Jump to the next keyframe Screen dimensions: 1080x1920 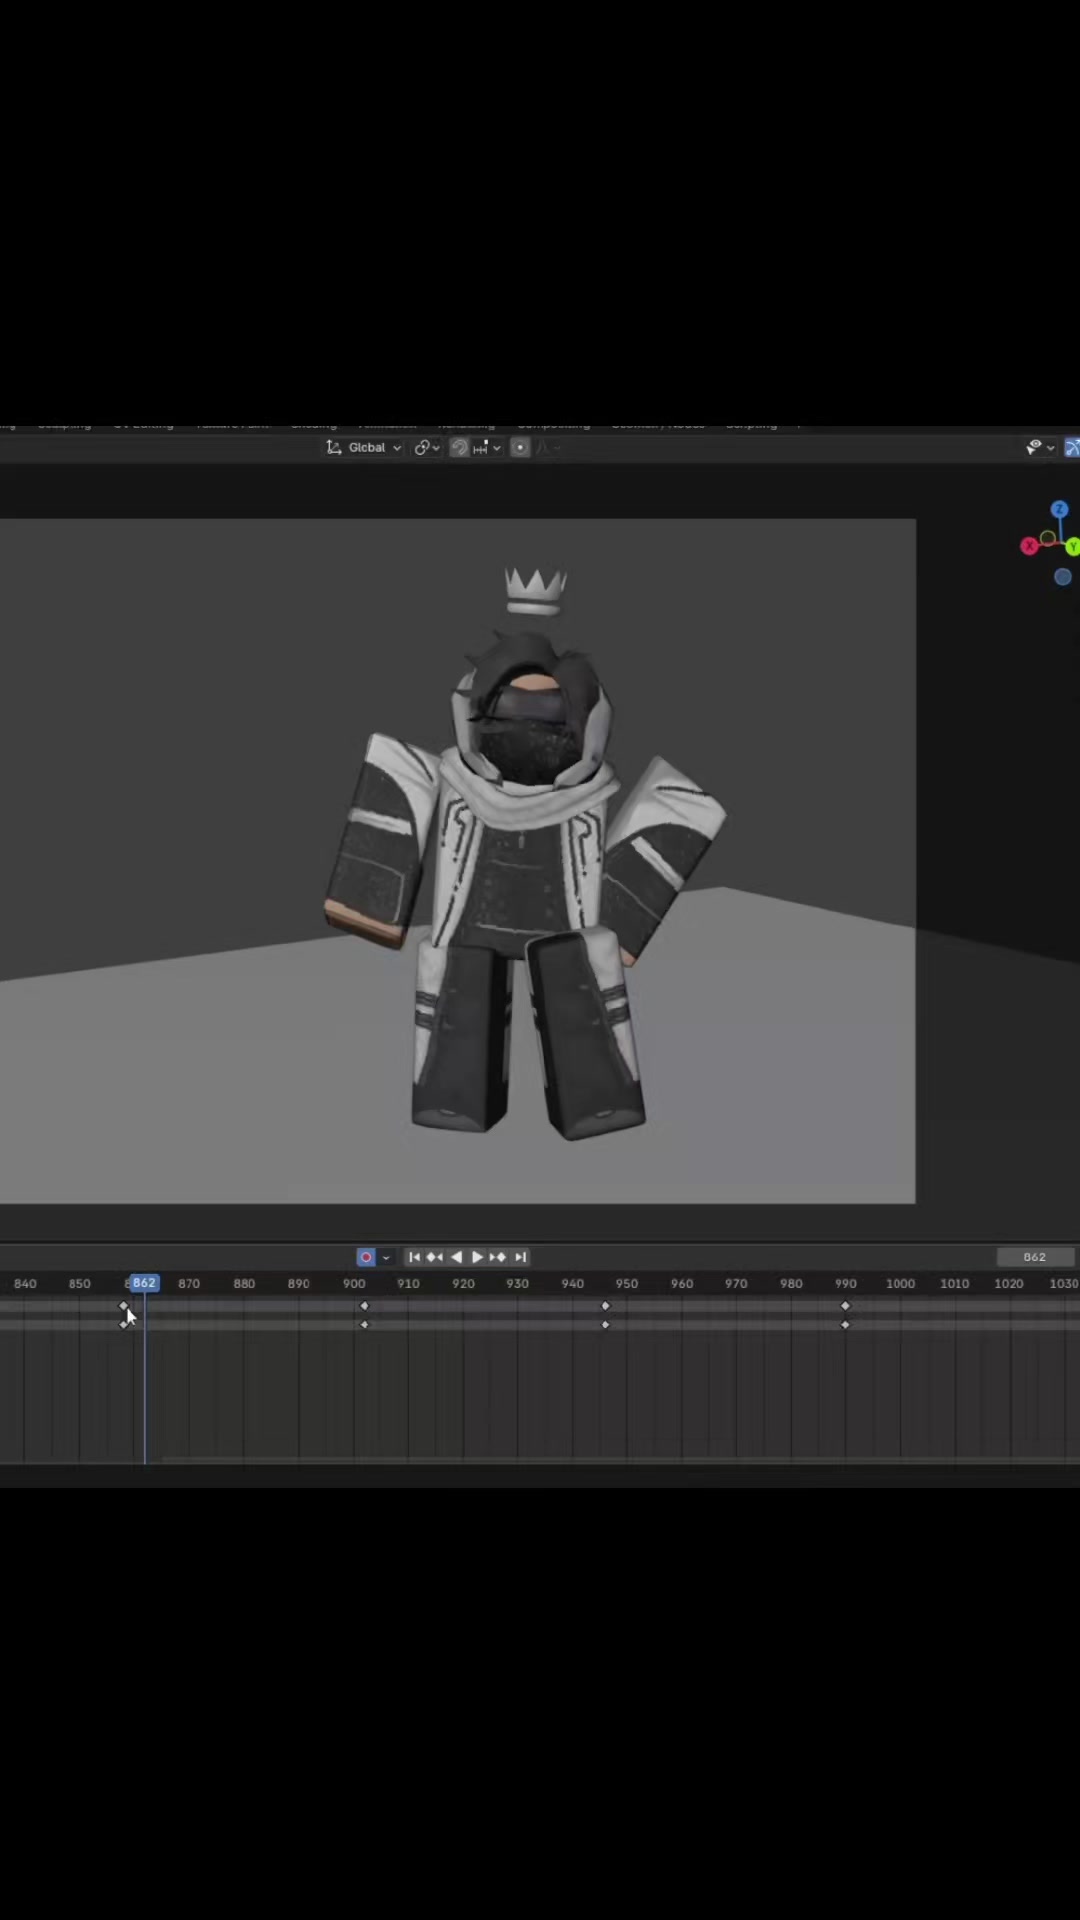pos(498,1257)
